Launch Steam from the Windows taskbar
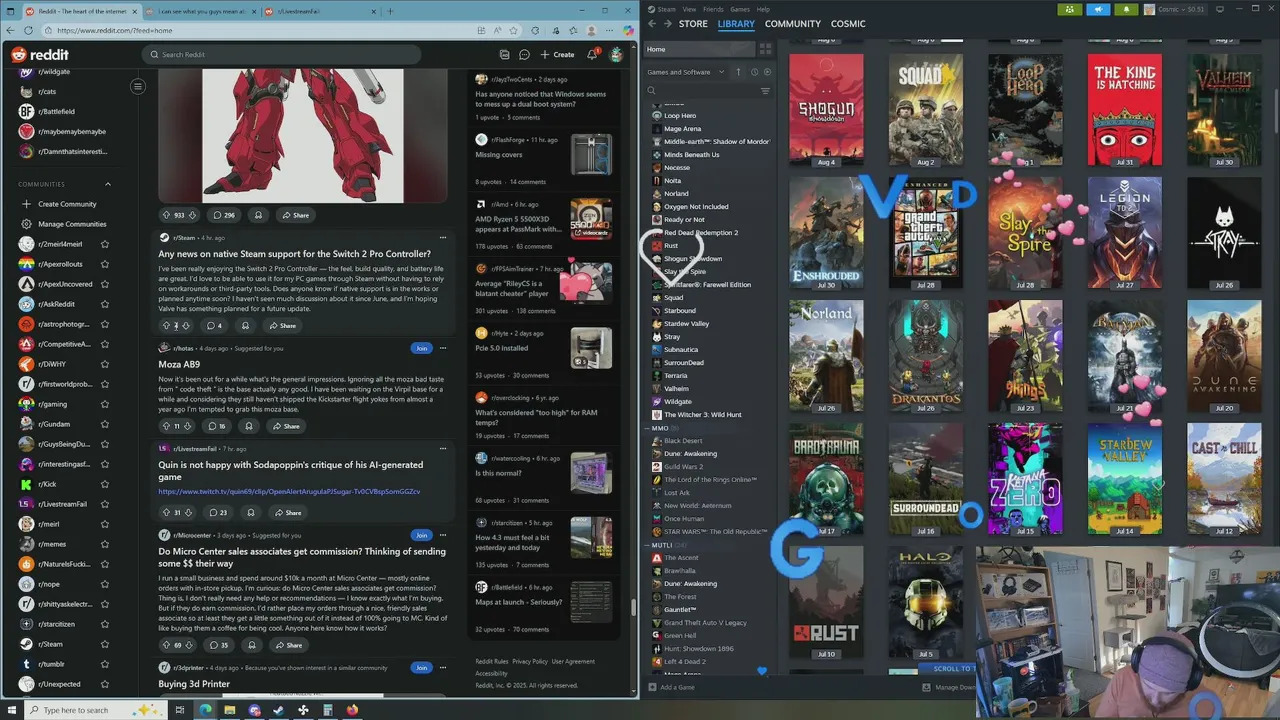 tap(279, 710)
